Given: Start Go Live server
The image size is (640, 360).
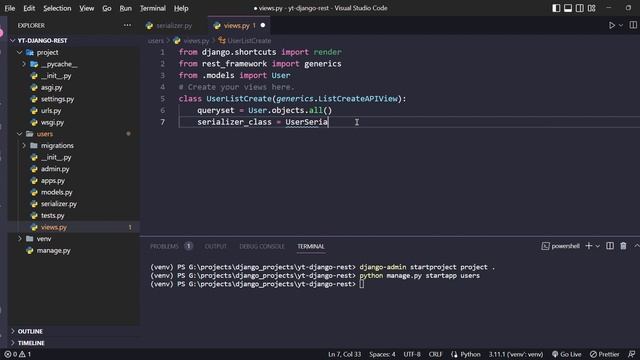Looking at the screenshot, I should point(567,354).
